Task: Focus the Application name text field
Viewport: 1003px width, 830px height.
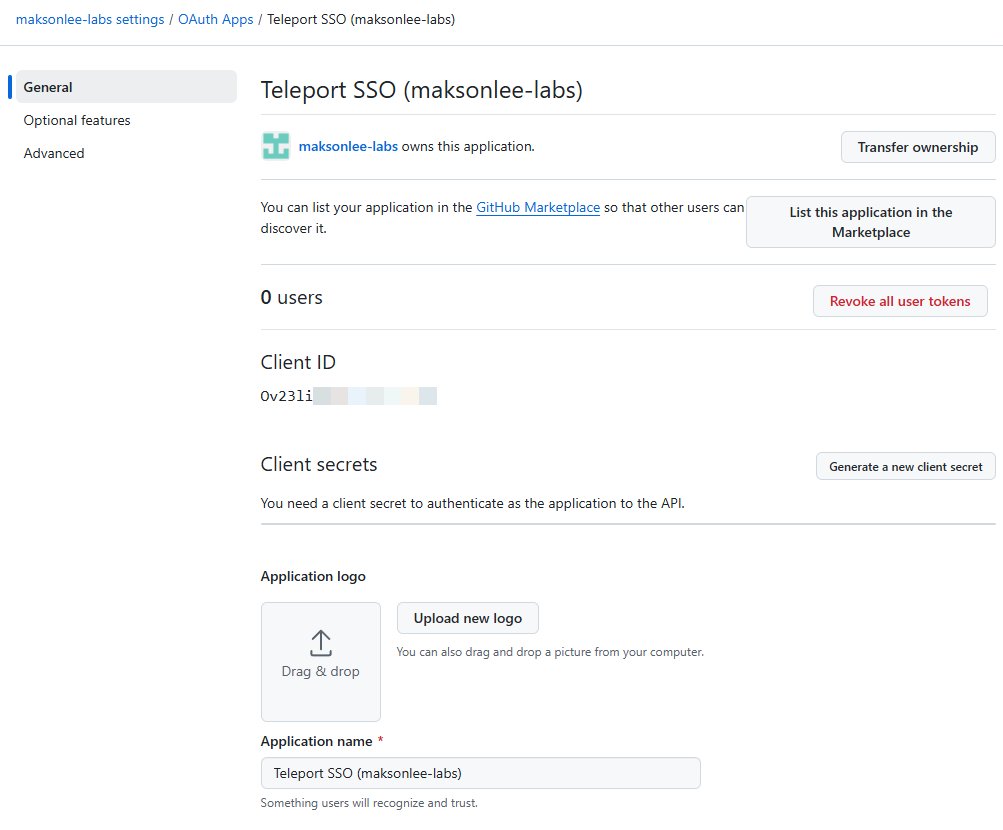Action: (x=480, y=773)
